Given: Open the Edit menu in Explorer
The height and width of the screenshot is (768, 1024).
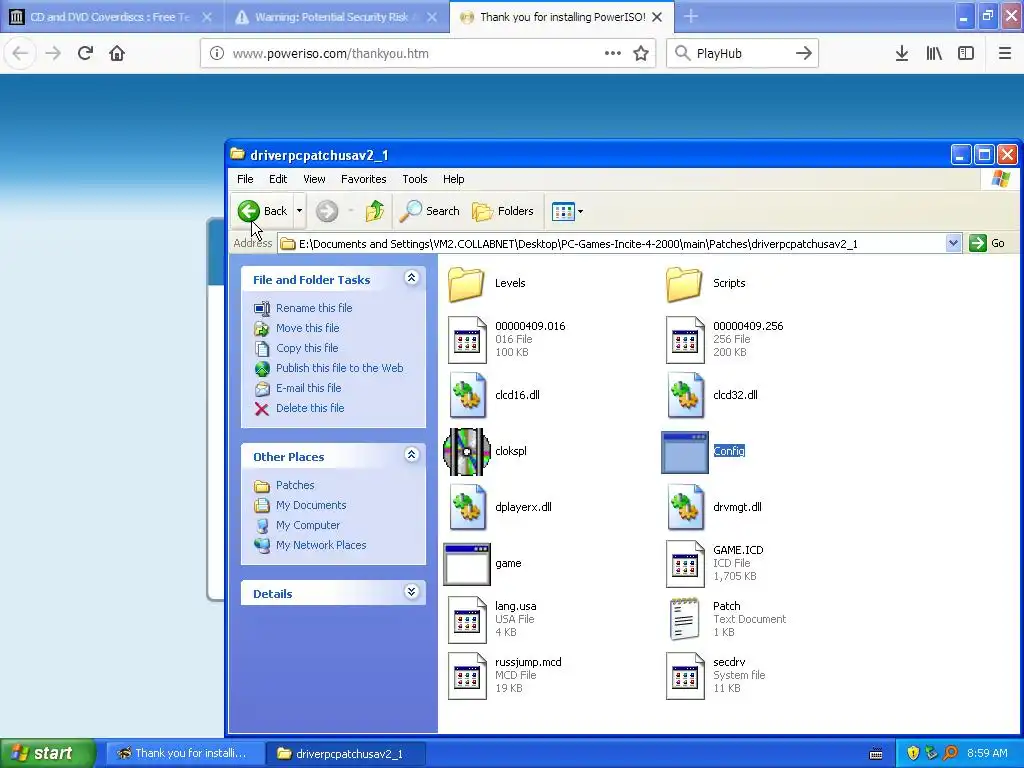Looking at the screenshot, I should 278,179.
